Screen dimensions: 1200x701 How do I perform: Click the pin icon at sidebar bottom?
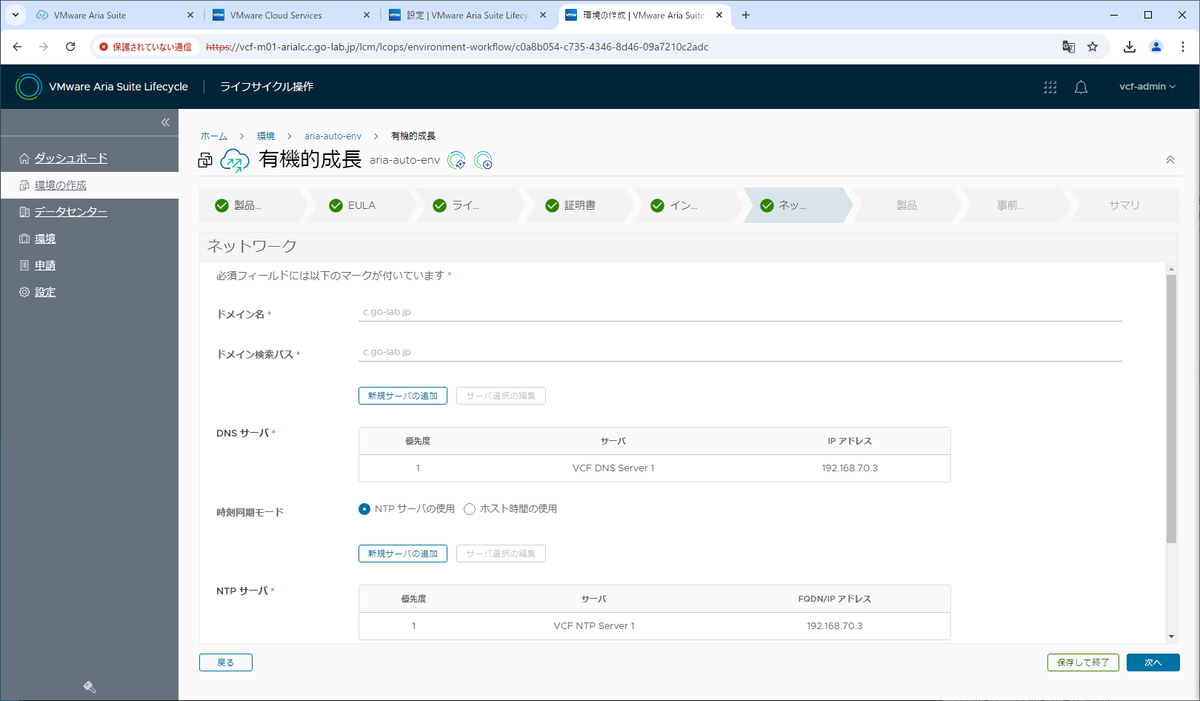coord(89,686)
